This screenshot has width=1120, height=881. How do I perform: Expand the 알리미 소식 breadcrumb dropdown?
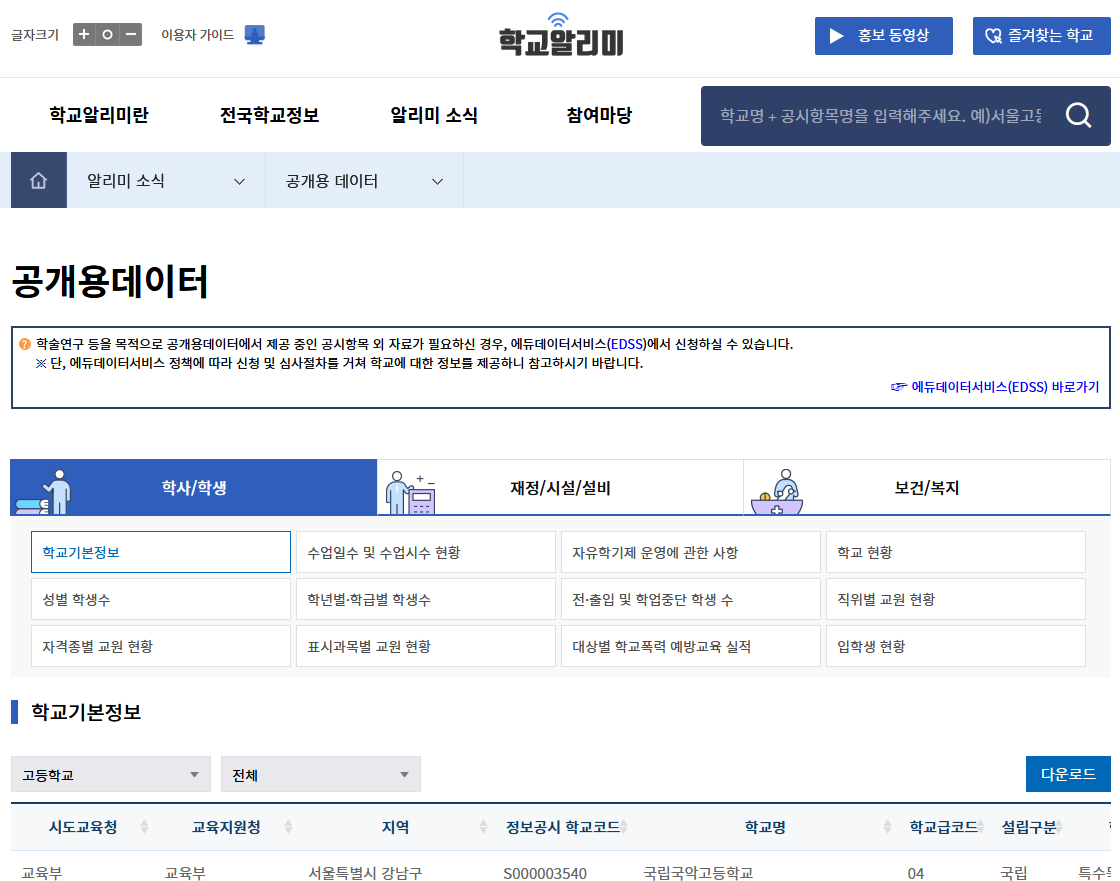(x=239, y=180)
